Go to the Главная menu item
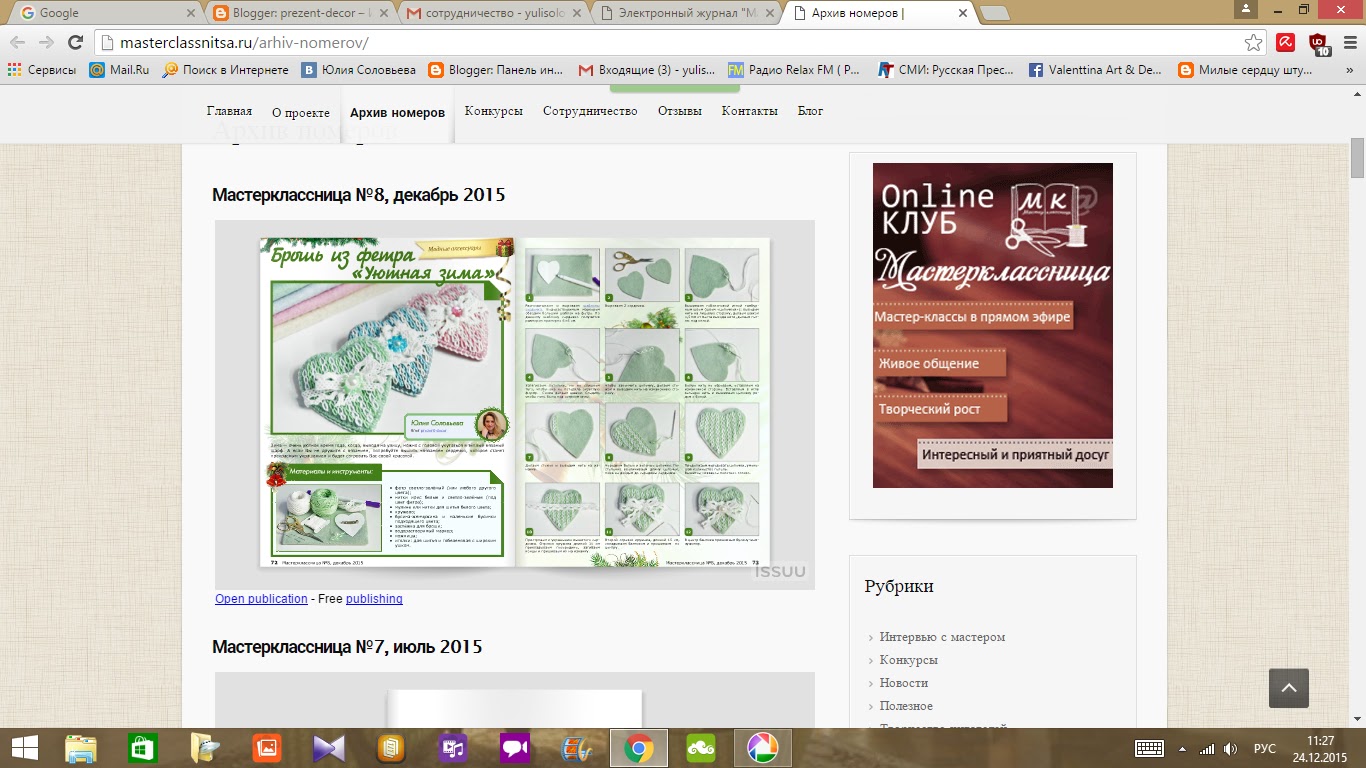Image resolution: width=1366 pixels, height=768 pixels. (229, 111)
